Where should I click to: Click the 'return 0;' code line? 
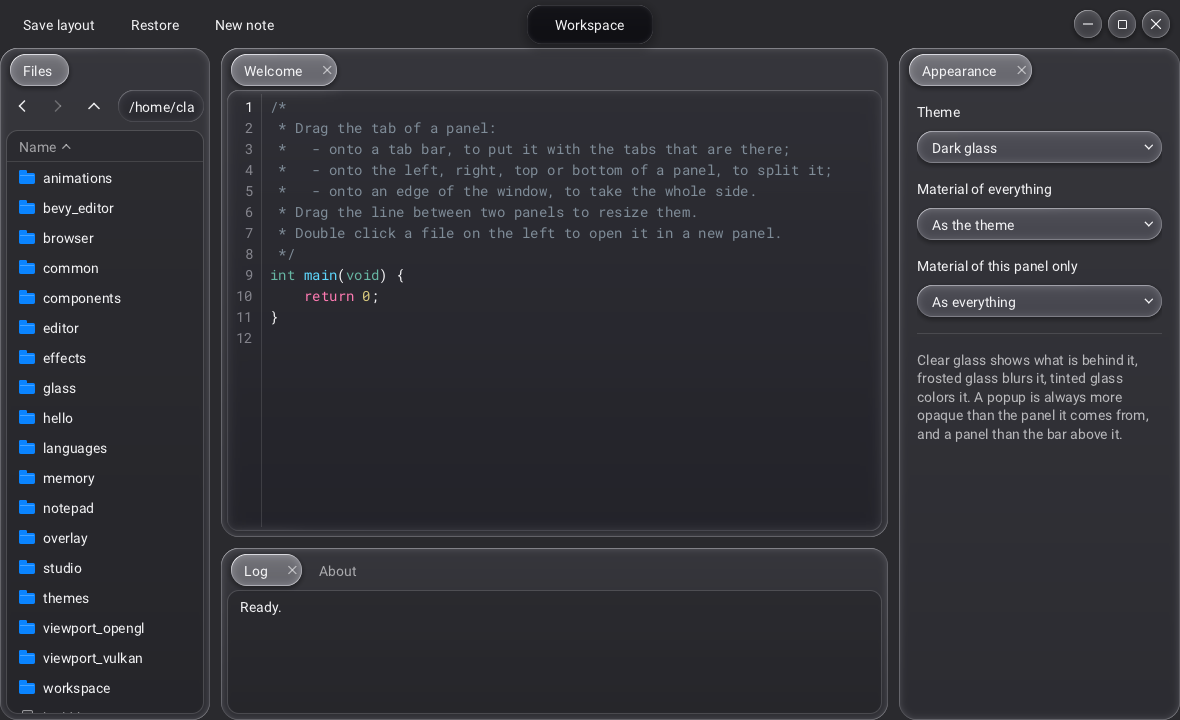341,296
